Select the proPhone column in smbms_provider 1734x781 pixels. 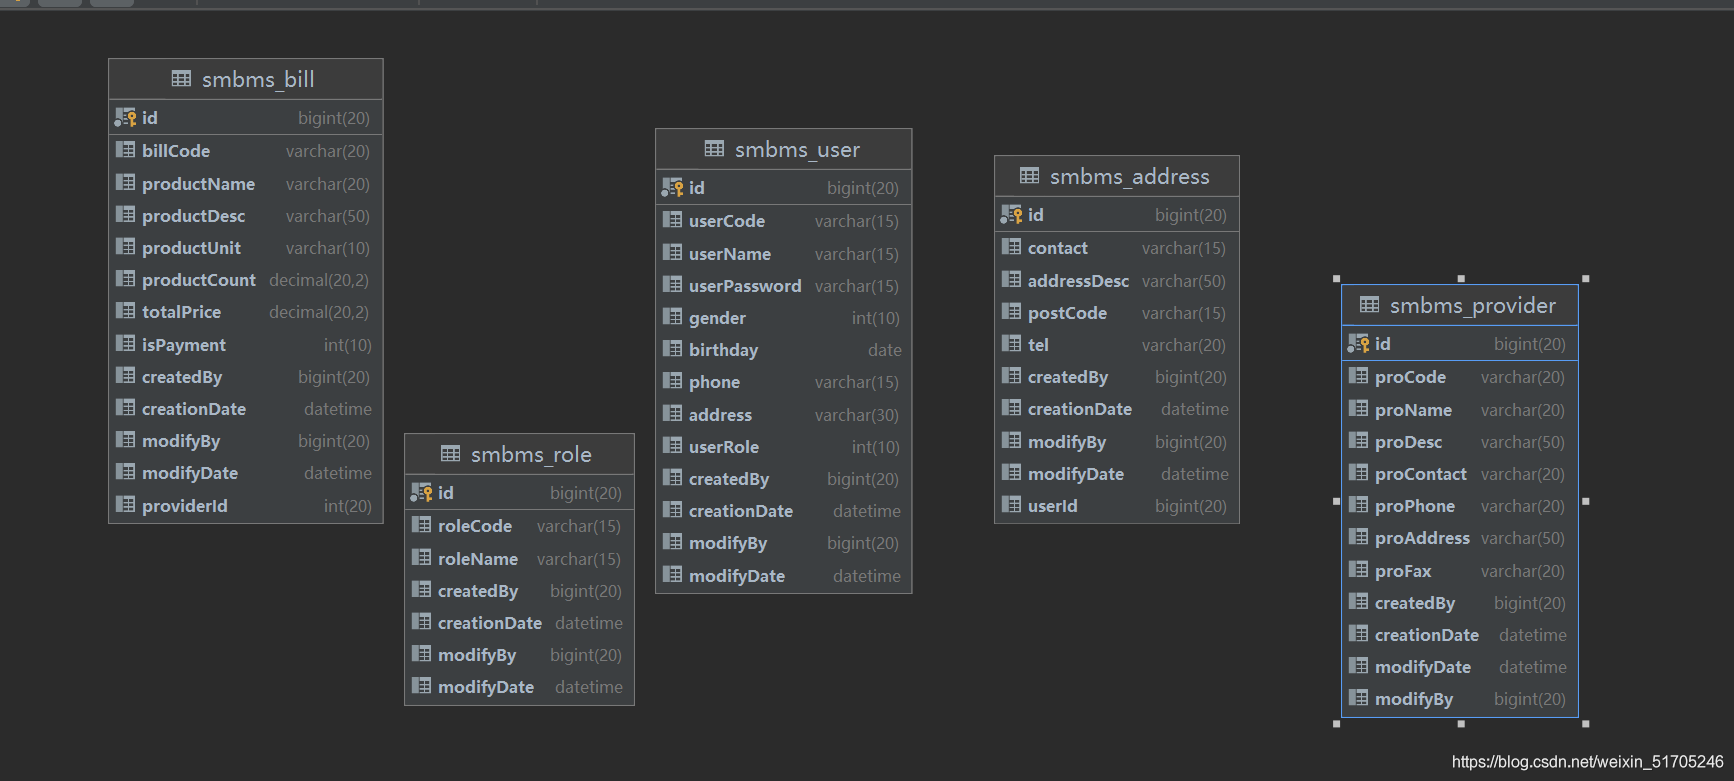tap(1460, 506)
